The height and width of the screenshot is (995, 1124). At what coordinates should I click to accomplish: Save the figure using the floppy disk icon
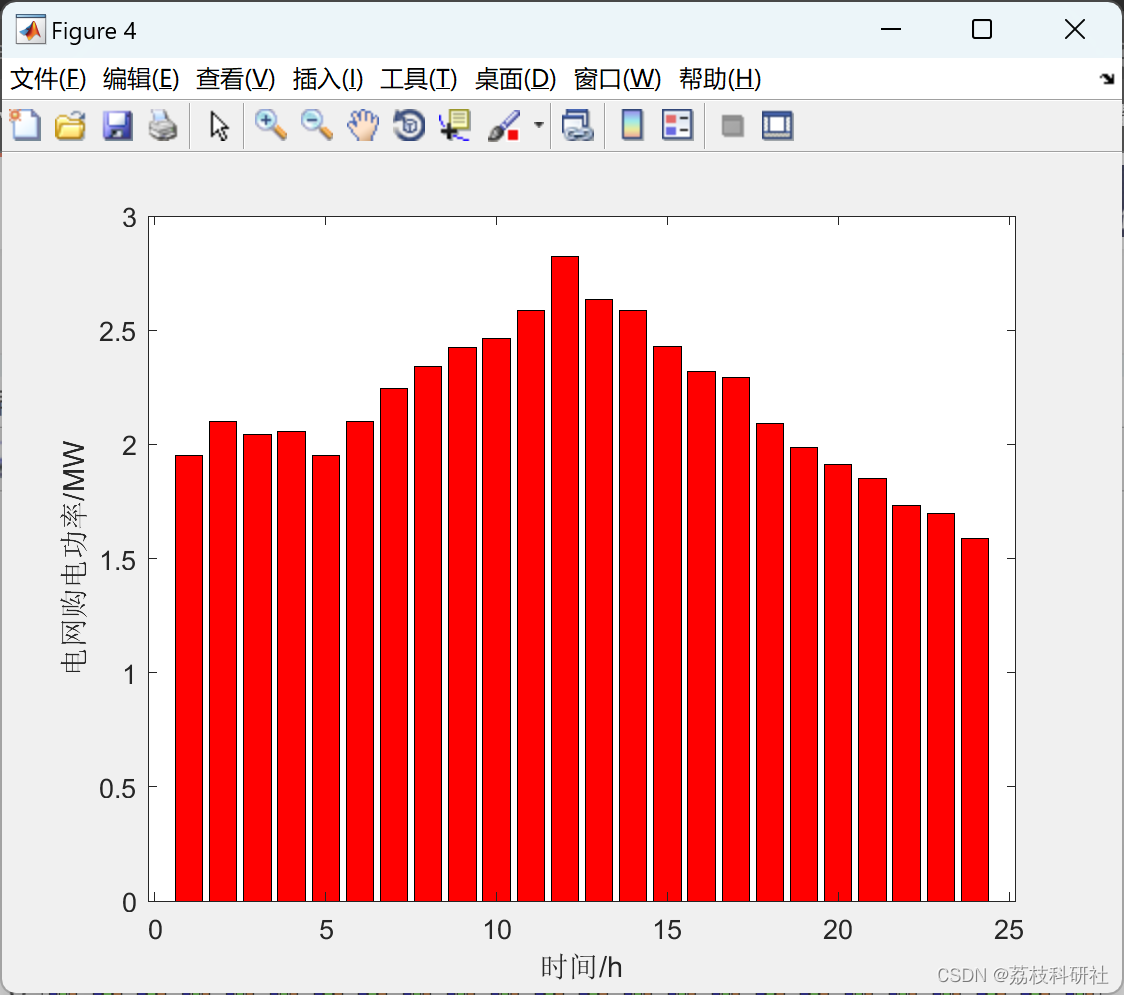coord(117,125)
